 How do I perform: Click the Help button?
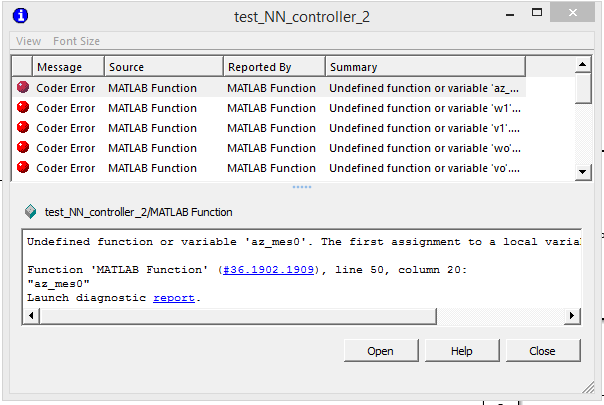(461, 351)
